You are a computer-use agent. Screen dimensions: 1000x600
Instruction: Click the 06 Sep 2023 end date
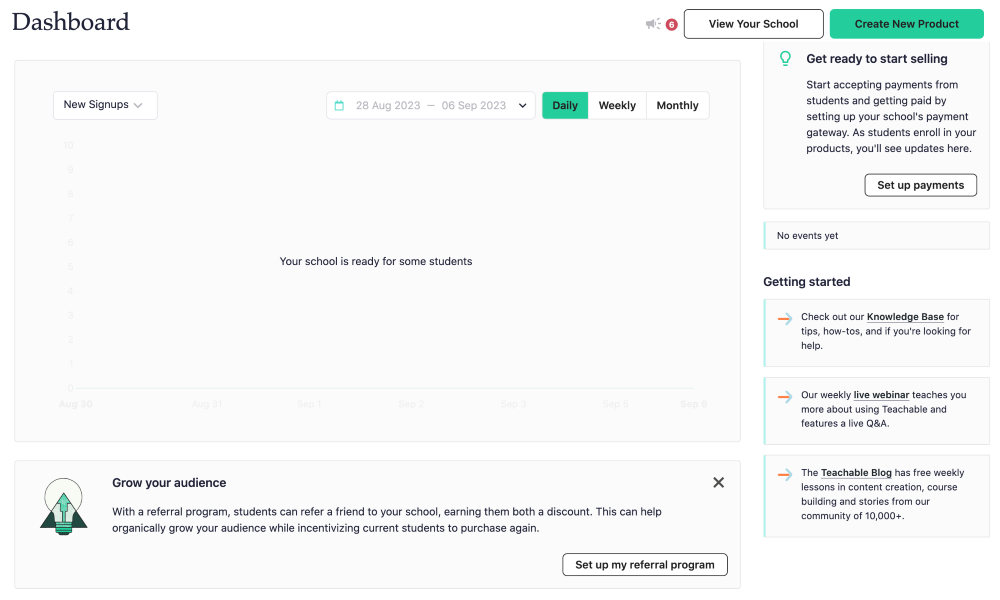[473, 105]
